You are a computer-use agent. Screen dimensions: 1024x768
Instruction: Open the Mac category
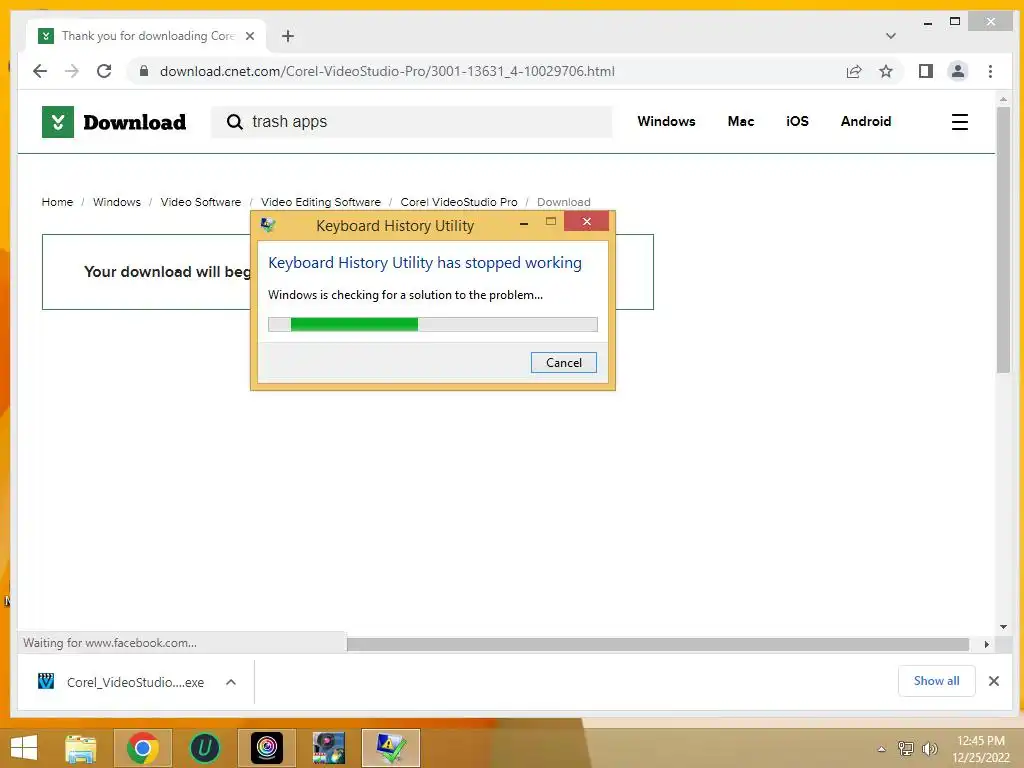pyautogui.click(x=741, y=121)
